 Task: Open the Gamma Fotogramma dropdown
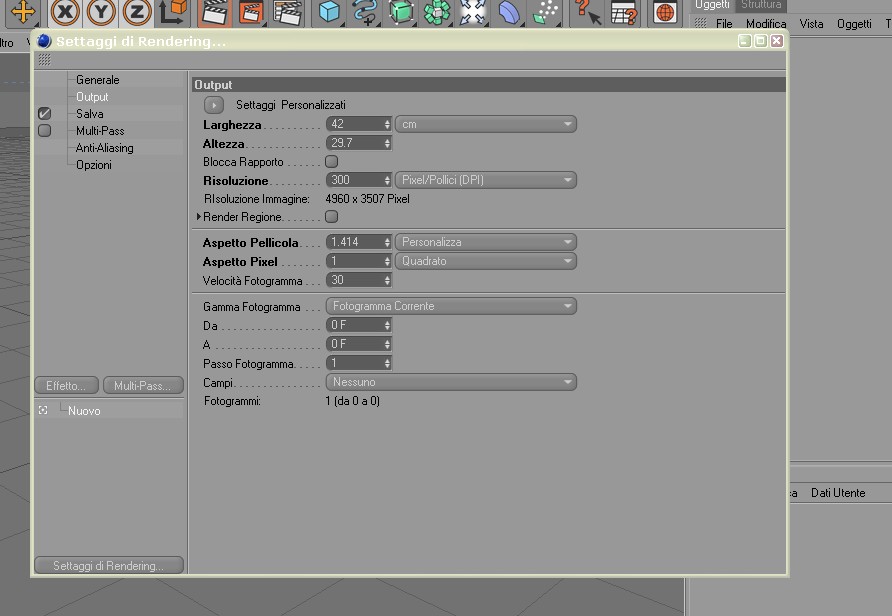pyautogui.click(x=451, y=306)
